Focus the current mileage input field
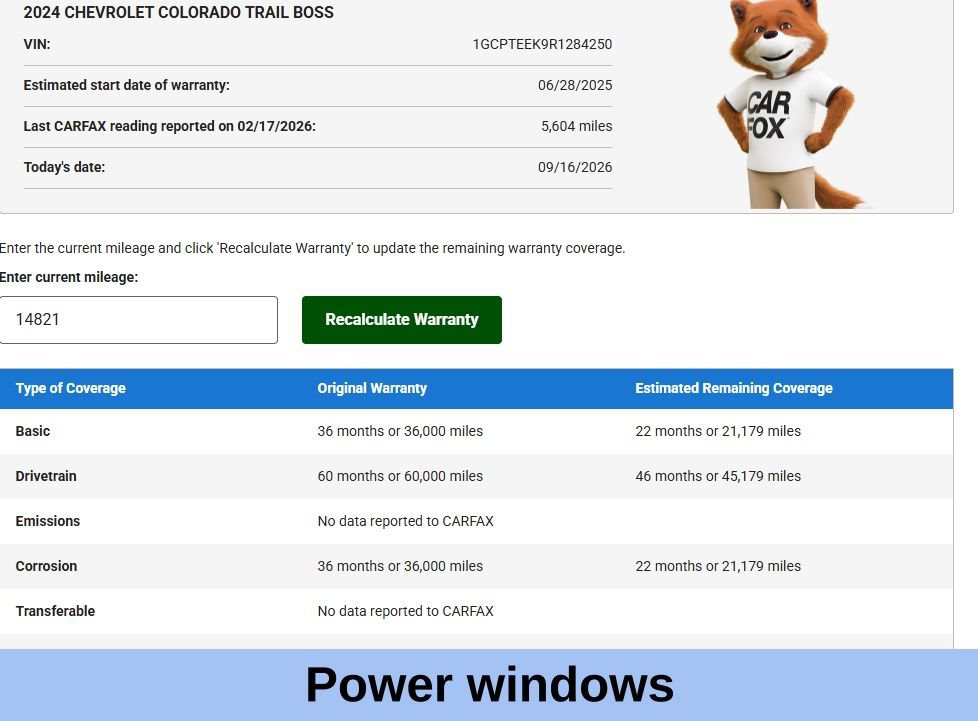Image resolution: width=978 pixels, height=721 pixels. 138,319
